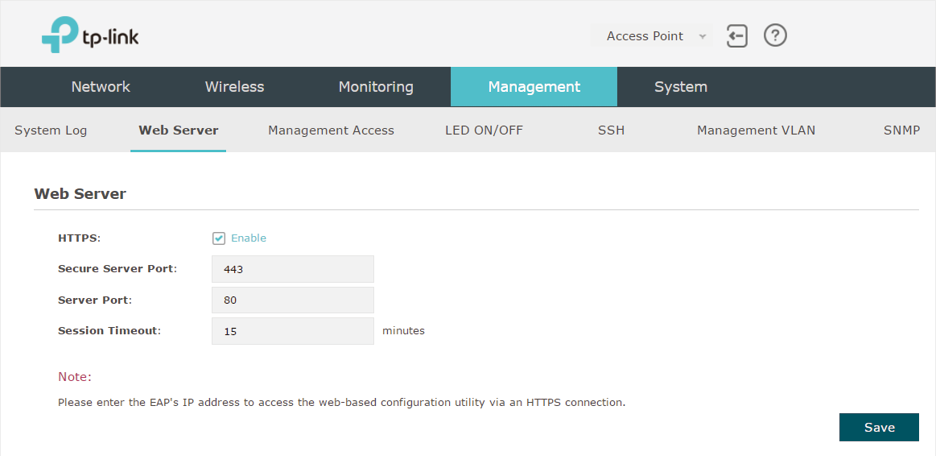Click the Save button
The image size is (936, 456).
pos(879,427)
